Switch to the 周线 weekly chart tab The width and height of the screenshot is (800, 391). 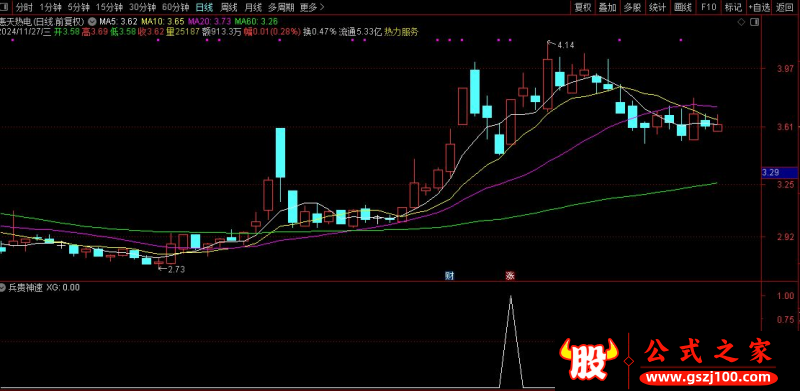(228, 7)
